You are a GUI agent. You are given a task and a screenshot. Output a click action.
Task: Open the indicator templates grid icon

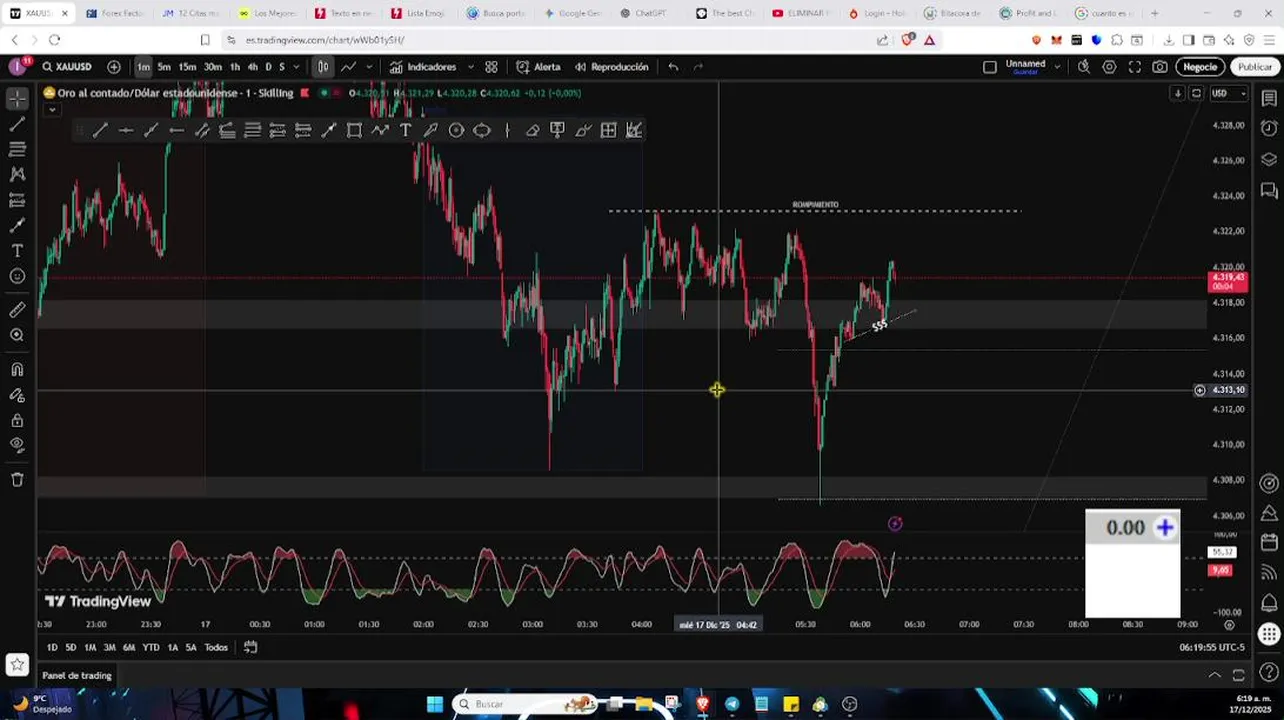491,67
